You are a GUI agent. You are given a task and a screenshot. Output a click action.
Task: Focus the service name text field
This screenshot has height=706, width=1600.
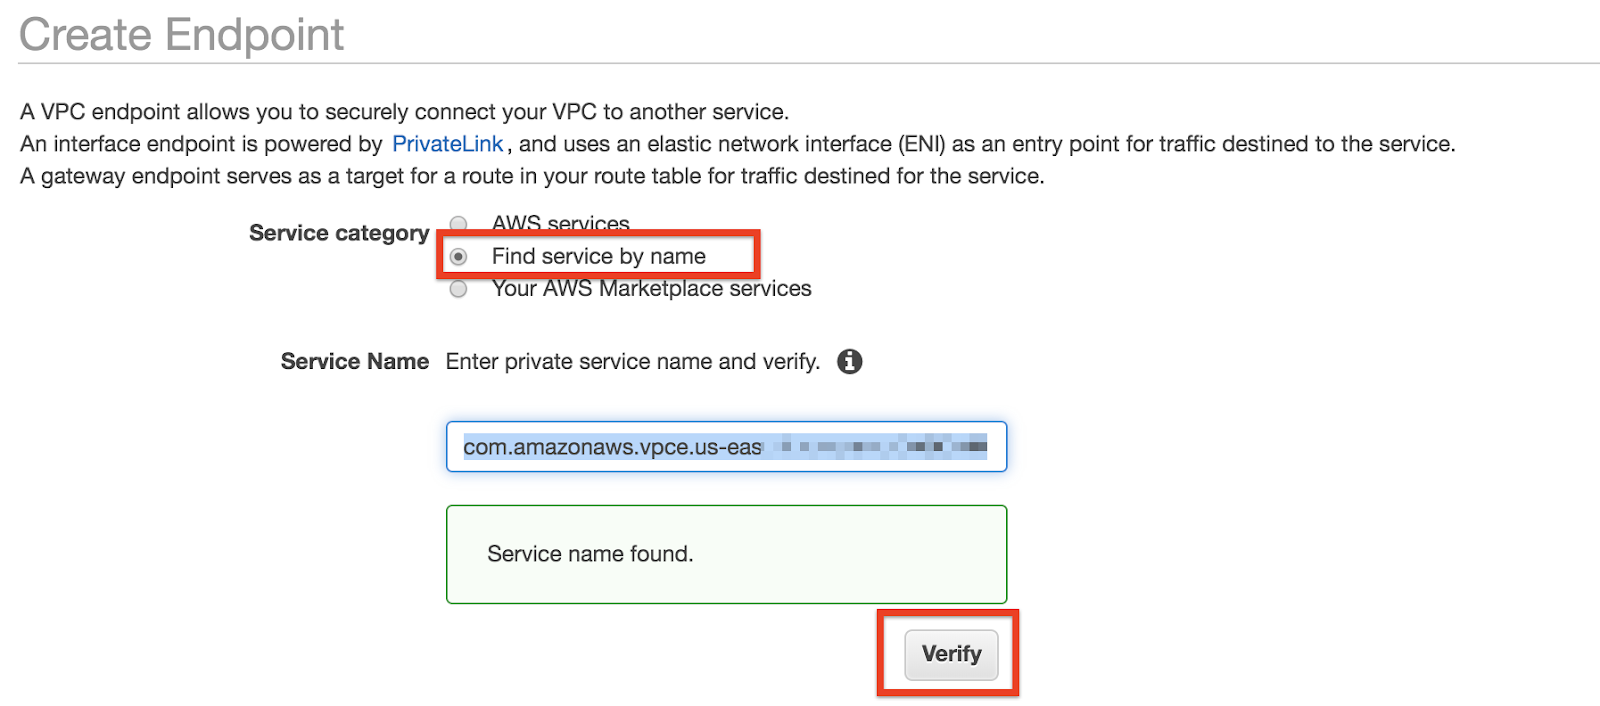coord(726,446)
